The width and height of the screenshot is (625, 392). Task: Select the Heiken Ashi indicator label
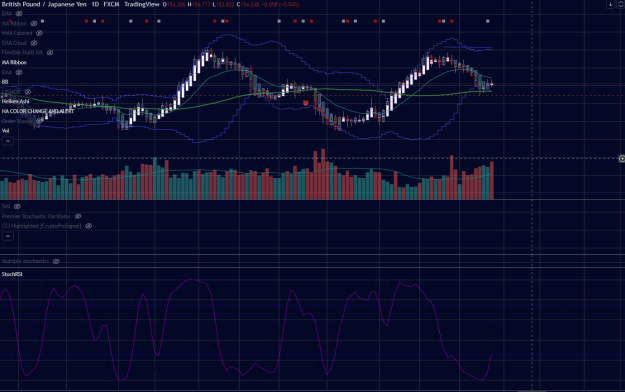pyautogui.click(x=16, y=101)
